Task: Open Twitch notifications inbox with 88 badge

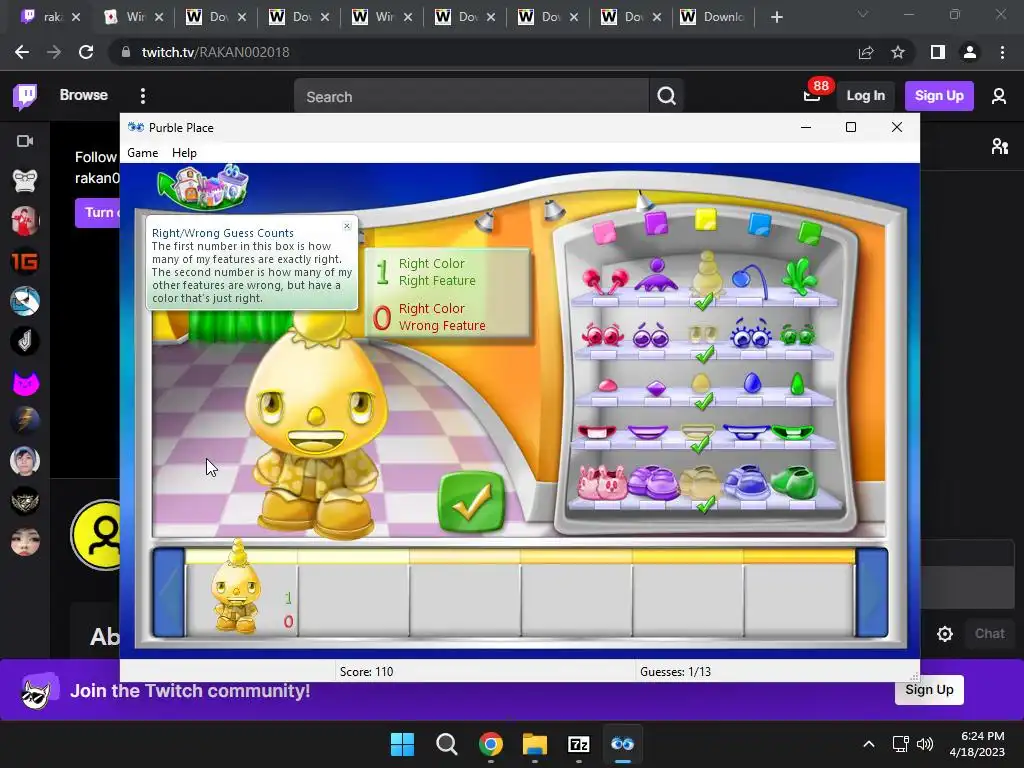Action: pyautogui.click(x=812, y=96)
